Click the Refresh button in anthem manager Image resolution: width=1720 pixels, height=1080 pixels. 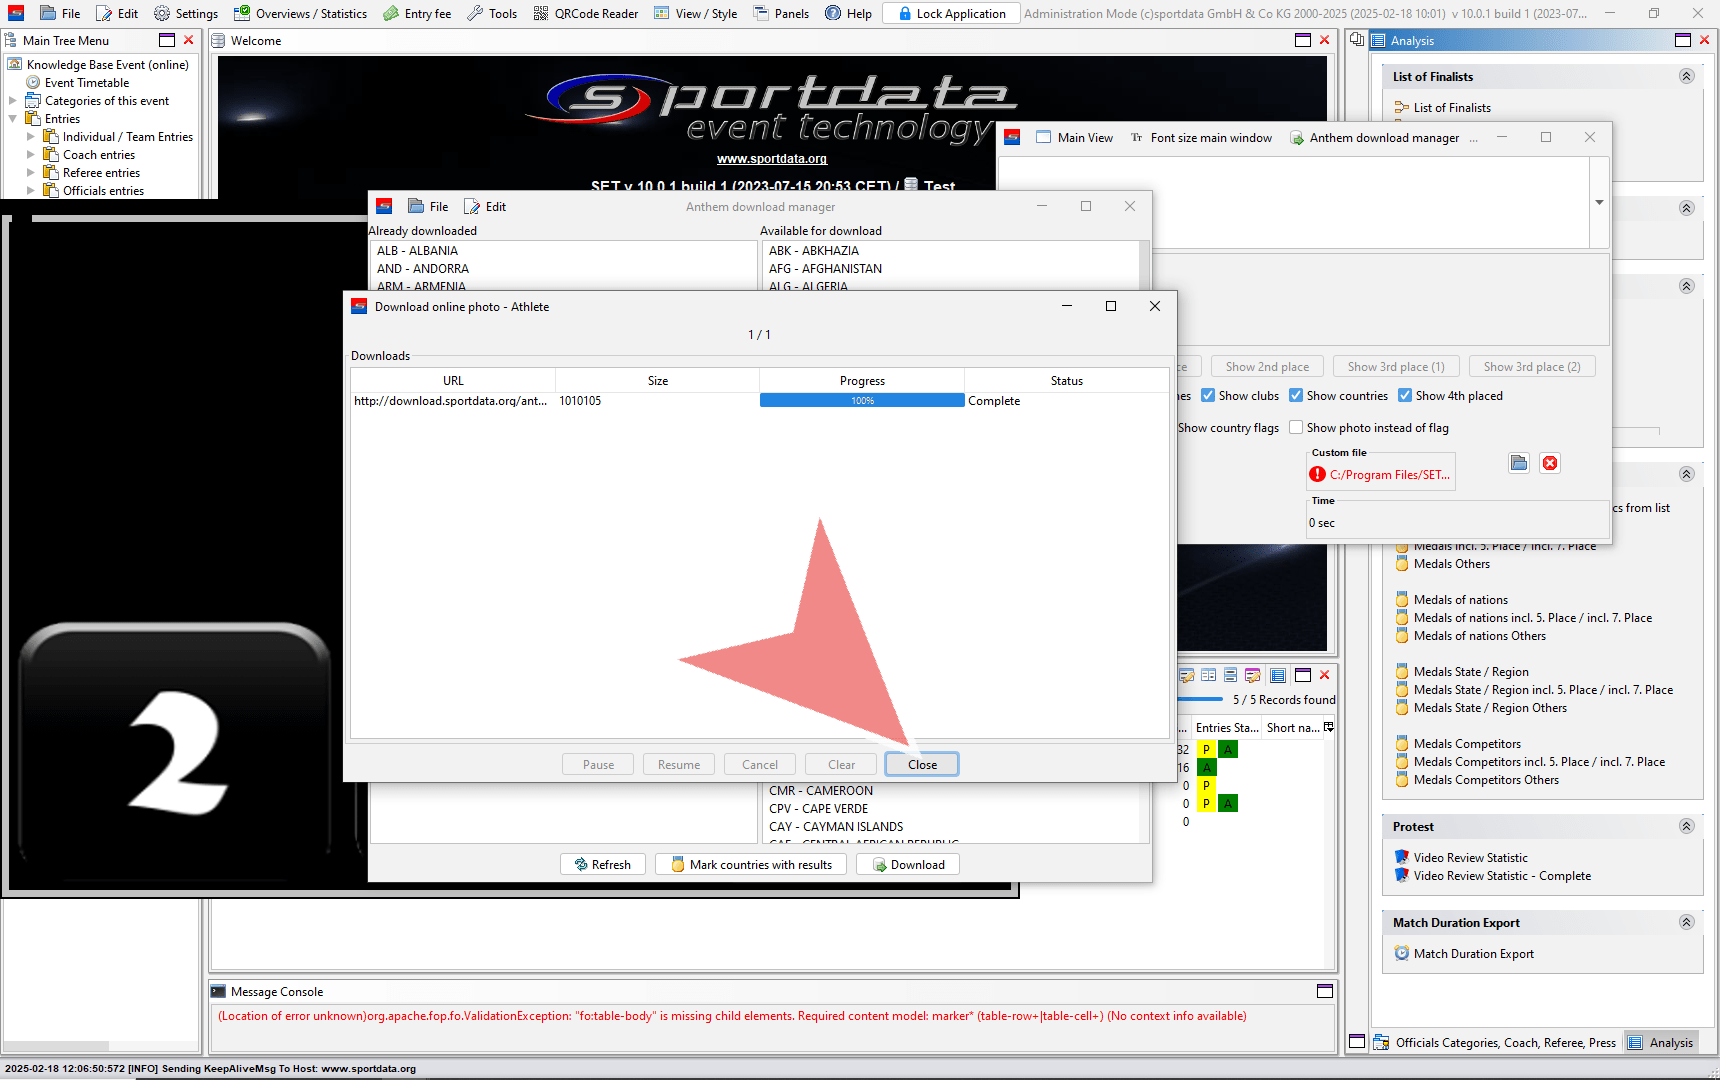[x=603, y=865]
